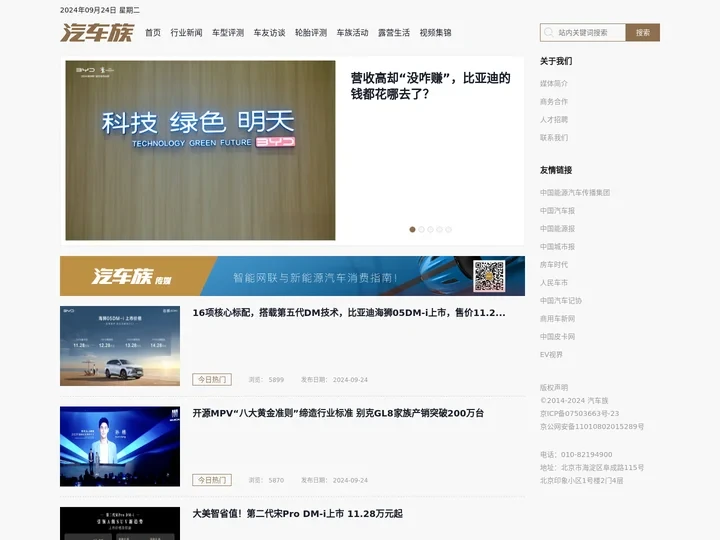Click 京ICP备07503663号-23 record link

579,413
